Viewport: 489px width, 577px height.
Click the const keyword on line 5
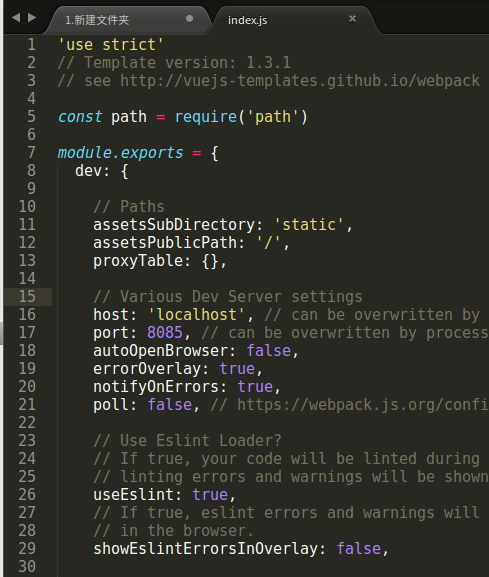point(80,117)
